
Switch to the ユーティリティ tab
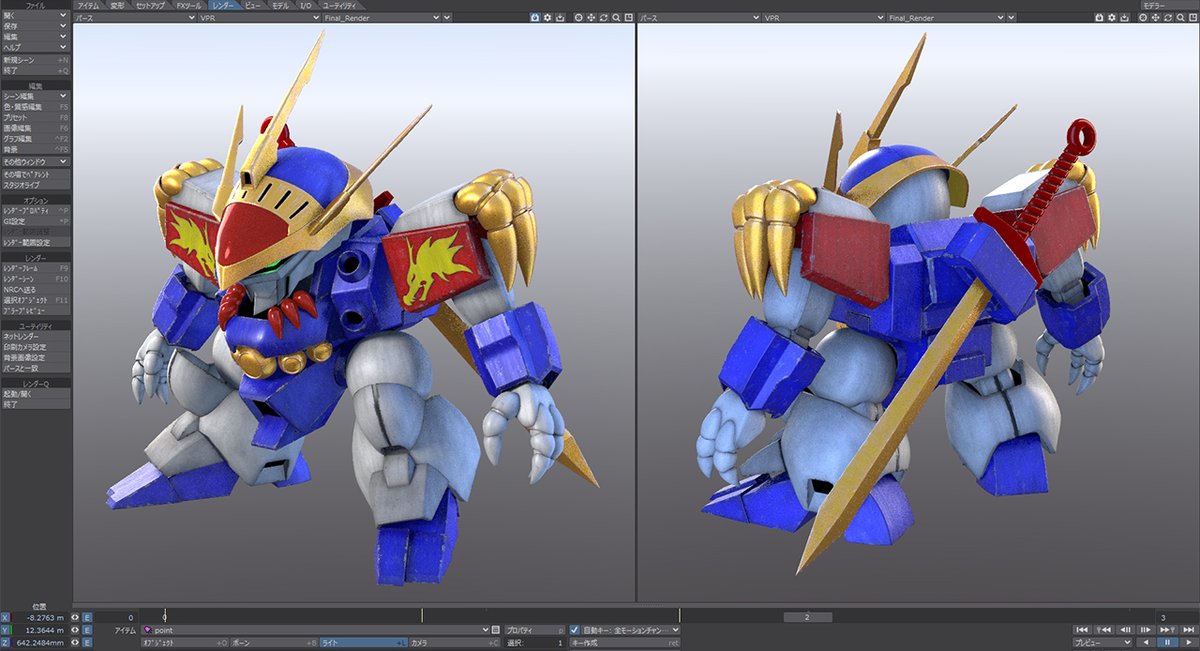[339, 5]
